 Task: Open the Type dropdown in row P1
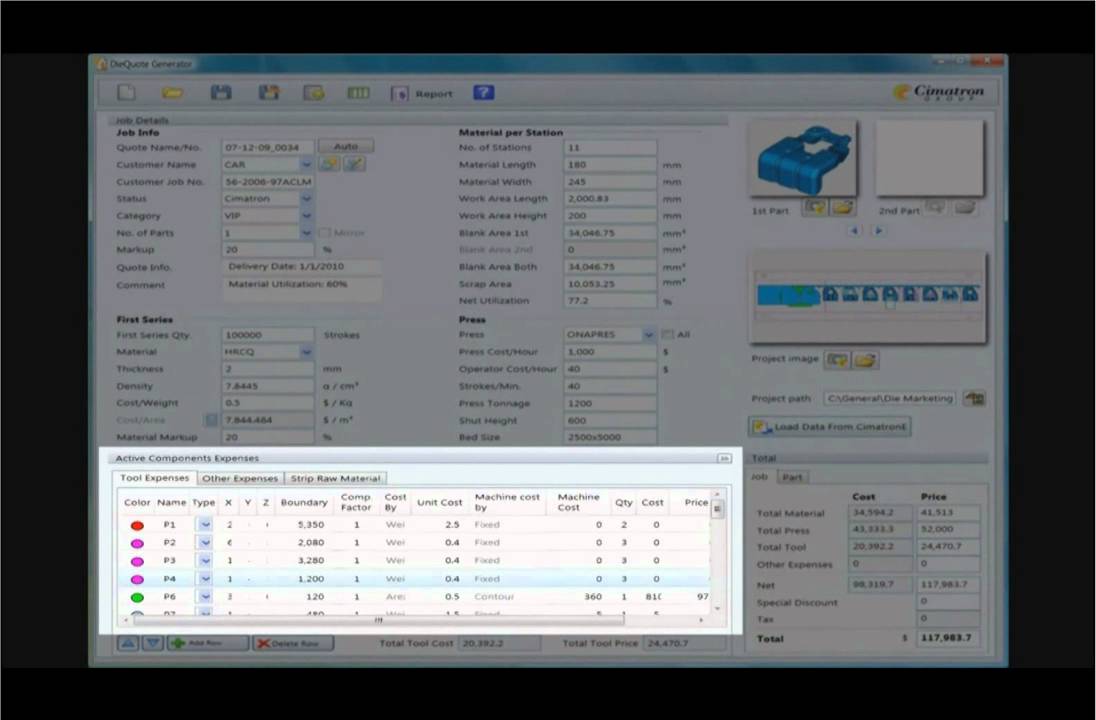point(205,524)
